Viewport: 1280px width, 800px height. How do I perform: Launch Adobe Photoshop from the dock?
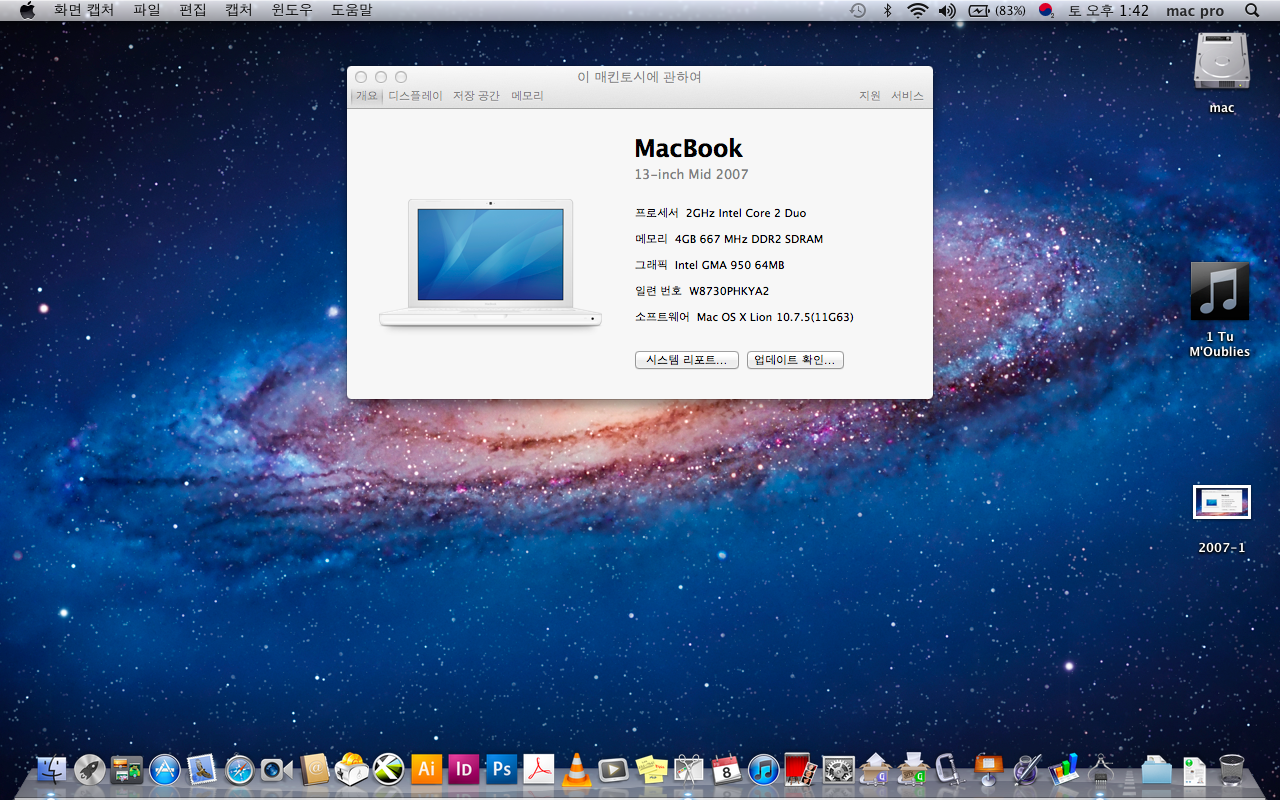[x=501, y=768]
